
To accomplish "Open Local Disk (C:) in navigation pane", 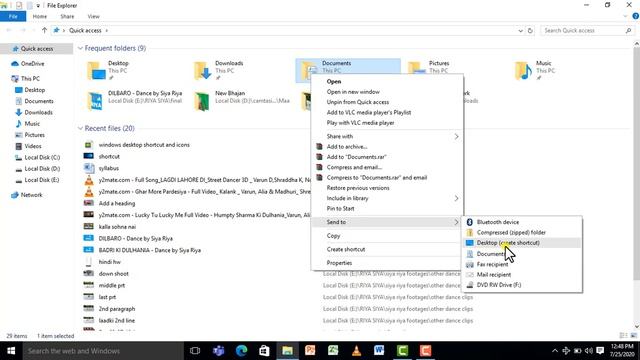I will (42, 158).
